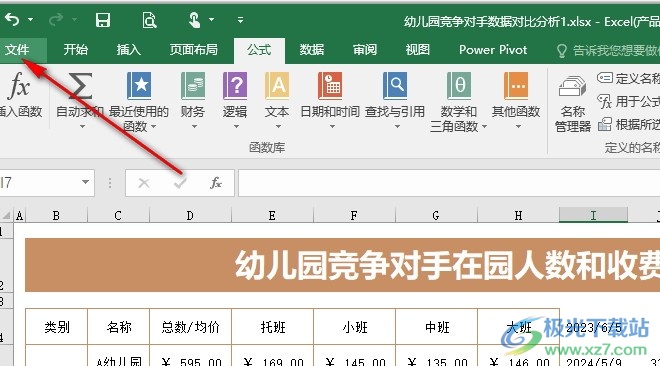Switch to the 插入 (Insert) tab

(129, 50)
